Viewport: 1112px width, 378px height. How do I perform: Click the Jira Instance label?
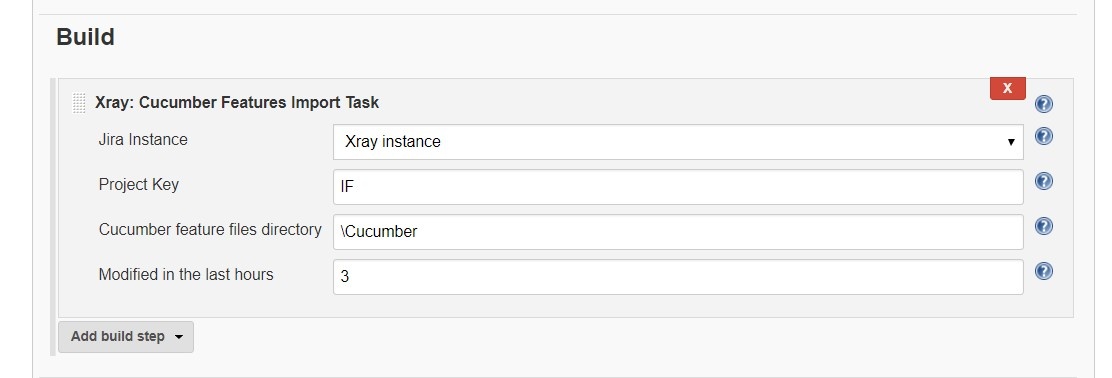click(143, 140)
